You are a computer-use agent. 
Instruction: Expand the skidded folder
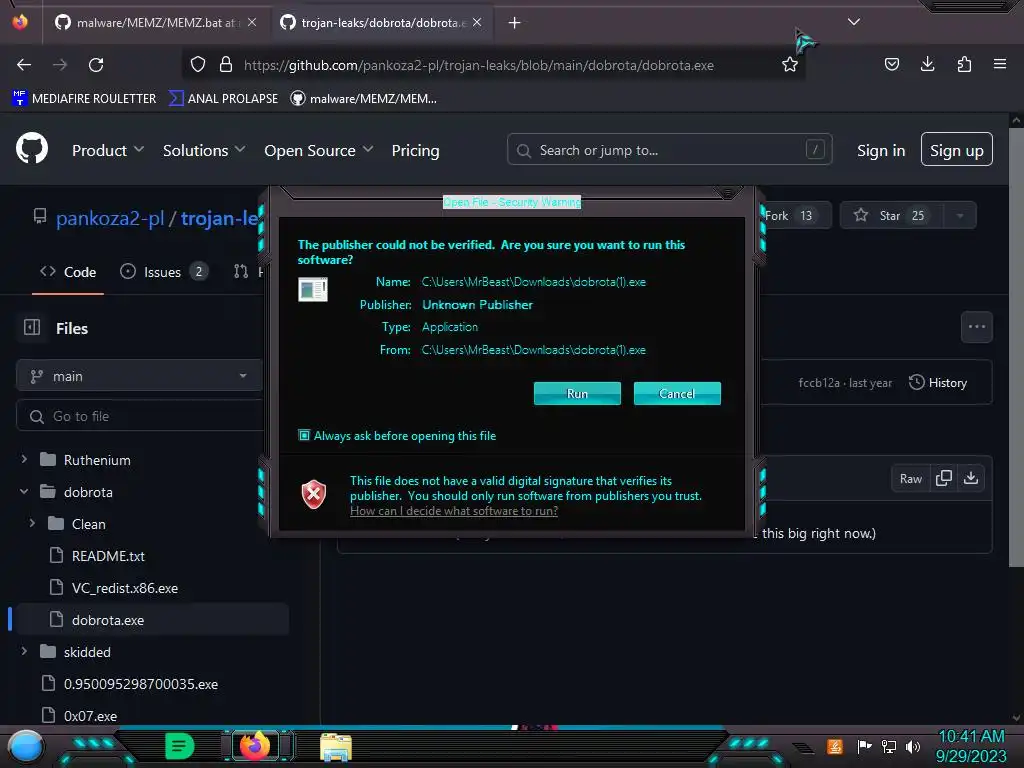[24, 651]
